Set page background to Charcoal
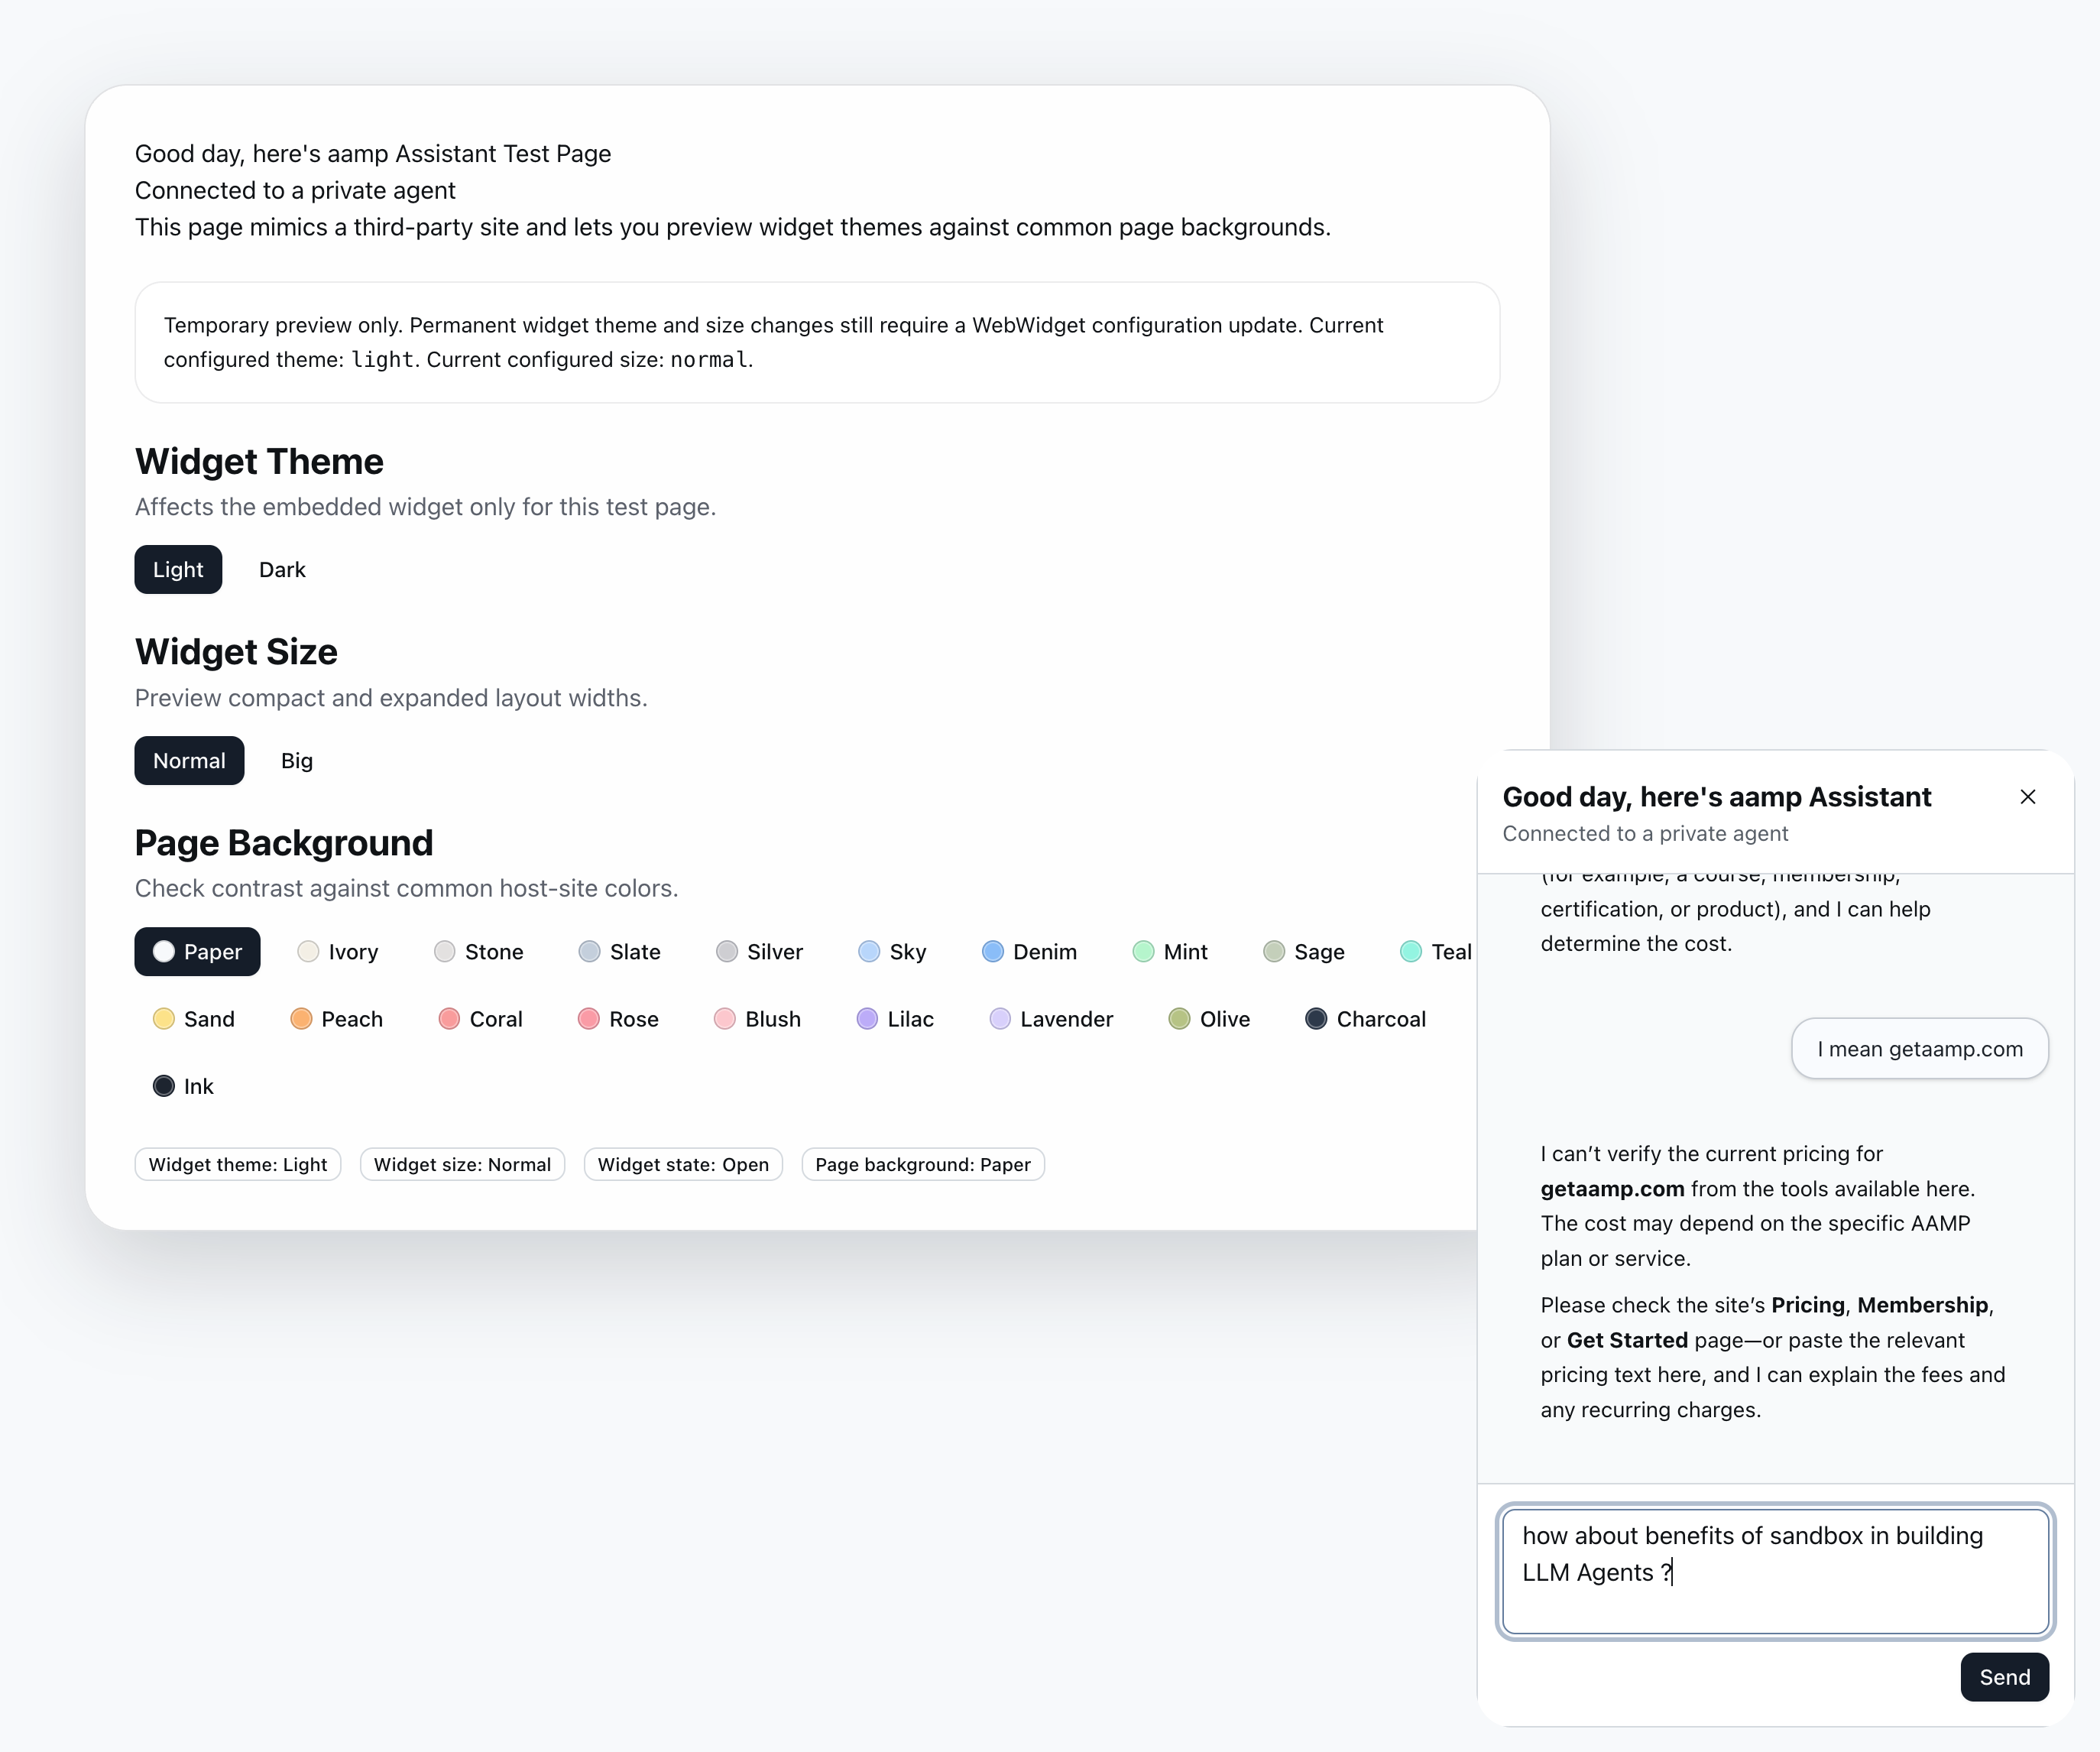 (1366, 1019)
